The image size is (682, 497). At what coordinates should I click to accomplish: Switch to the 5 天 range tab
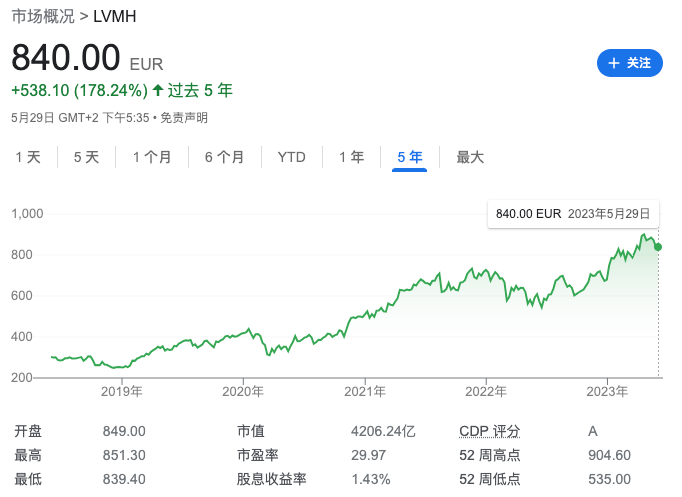click(86, 157)
